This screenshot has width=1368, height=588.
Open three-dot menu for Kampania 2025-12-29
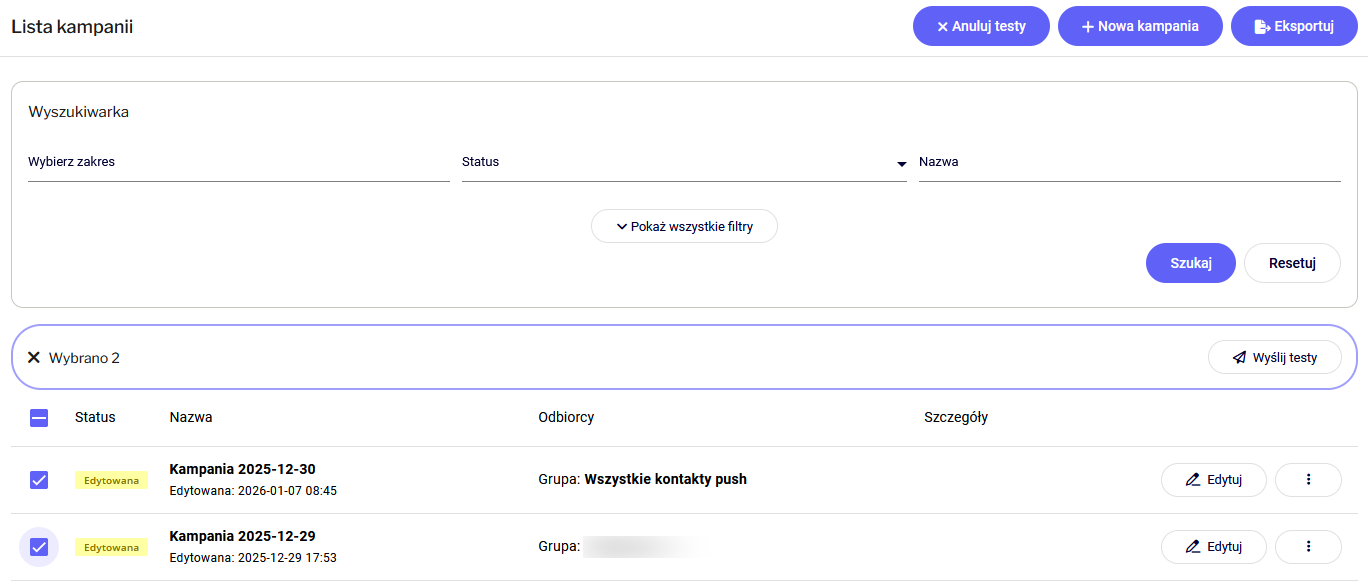[x=1308, y=547]
